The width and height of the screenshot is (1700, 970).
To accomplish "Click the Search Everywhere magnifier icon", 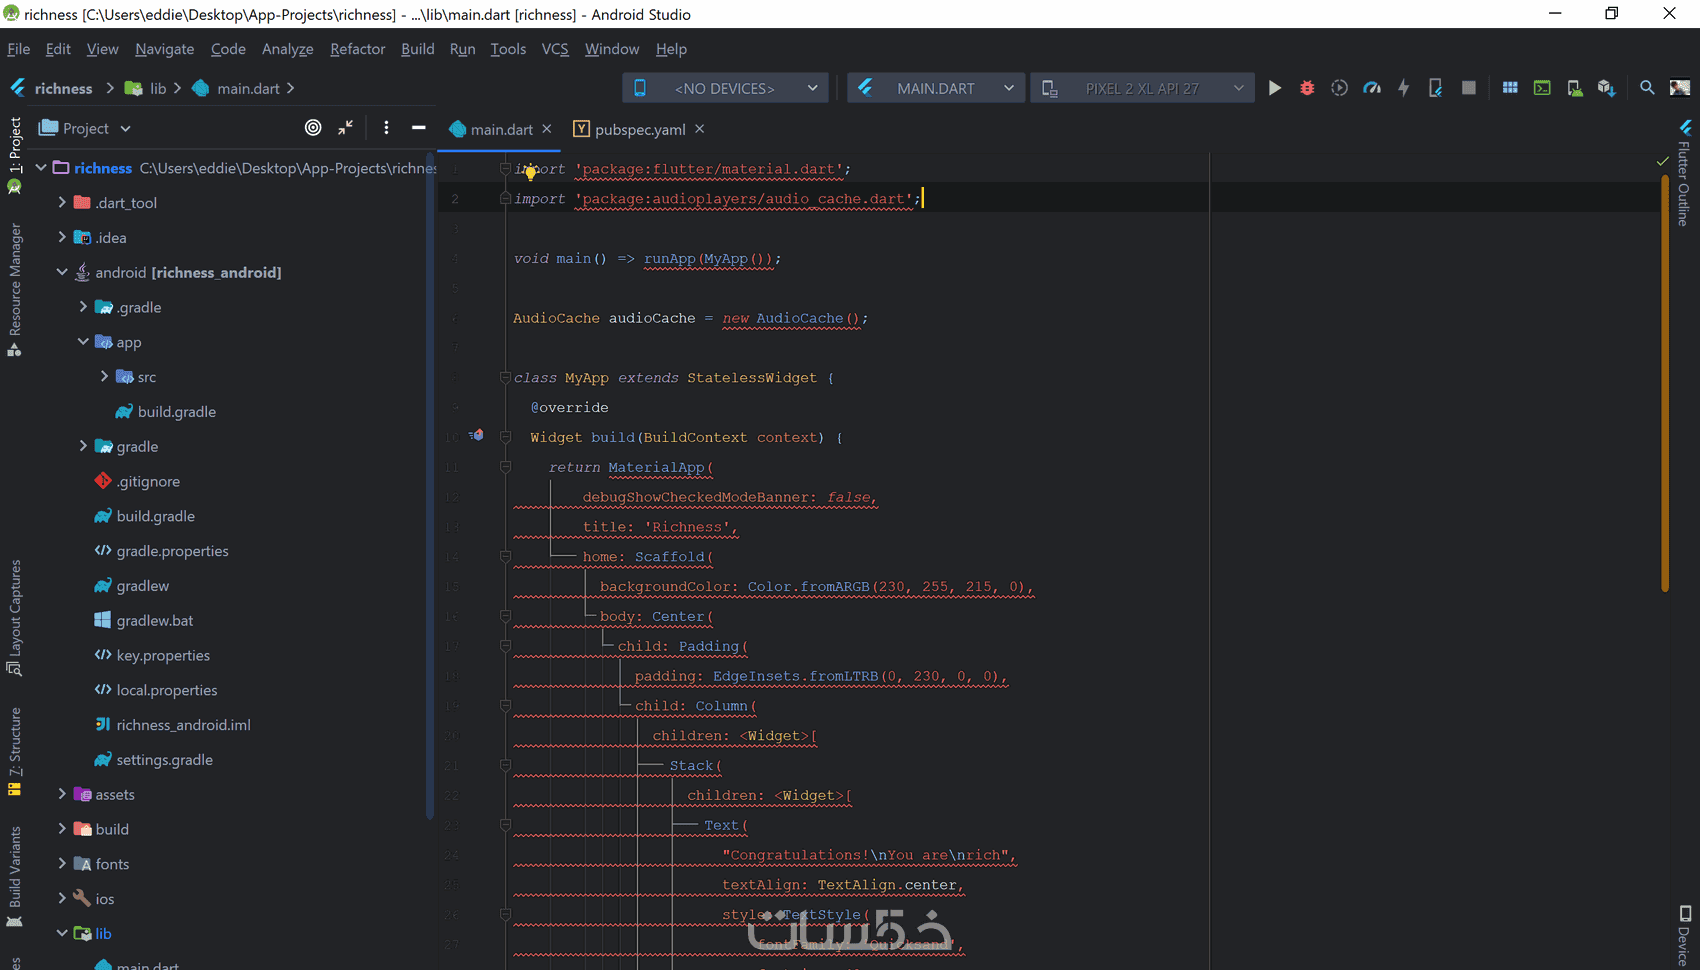I will pyautogui.click(x=1647, y=88).
